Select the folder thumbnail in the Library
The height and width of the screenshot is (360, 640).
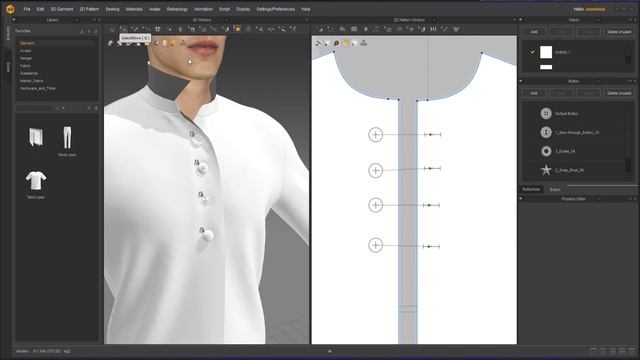tap(36, 138)
